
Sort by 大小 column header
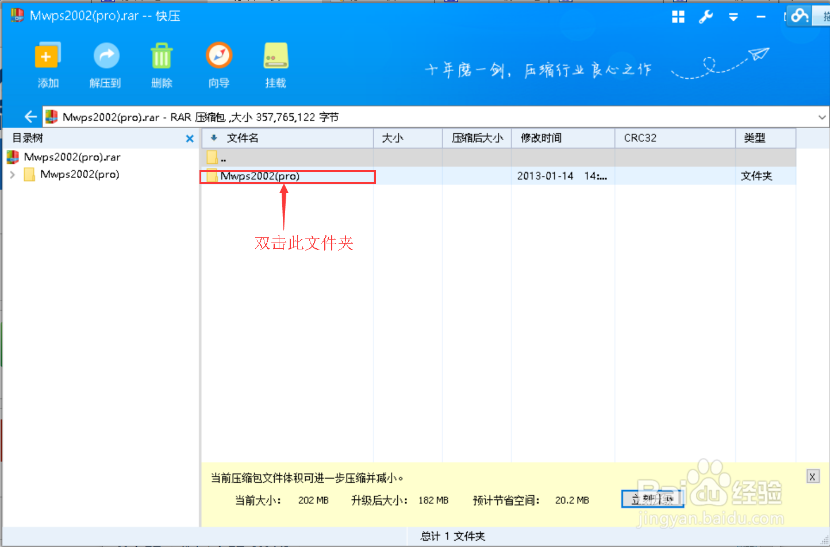pyautogui.click(x=408, y=138)
